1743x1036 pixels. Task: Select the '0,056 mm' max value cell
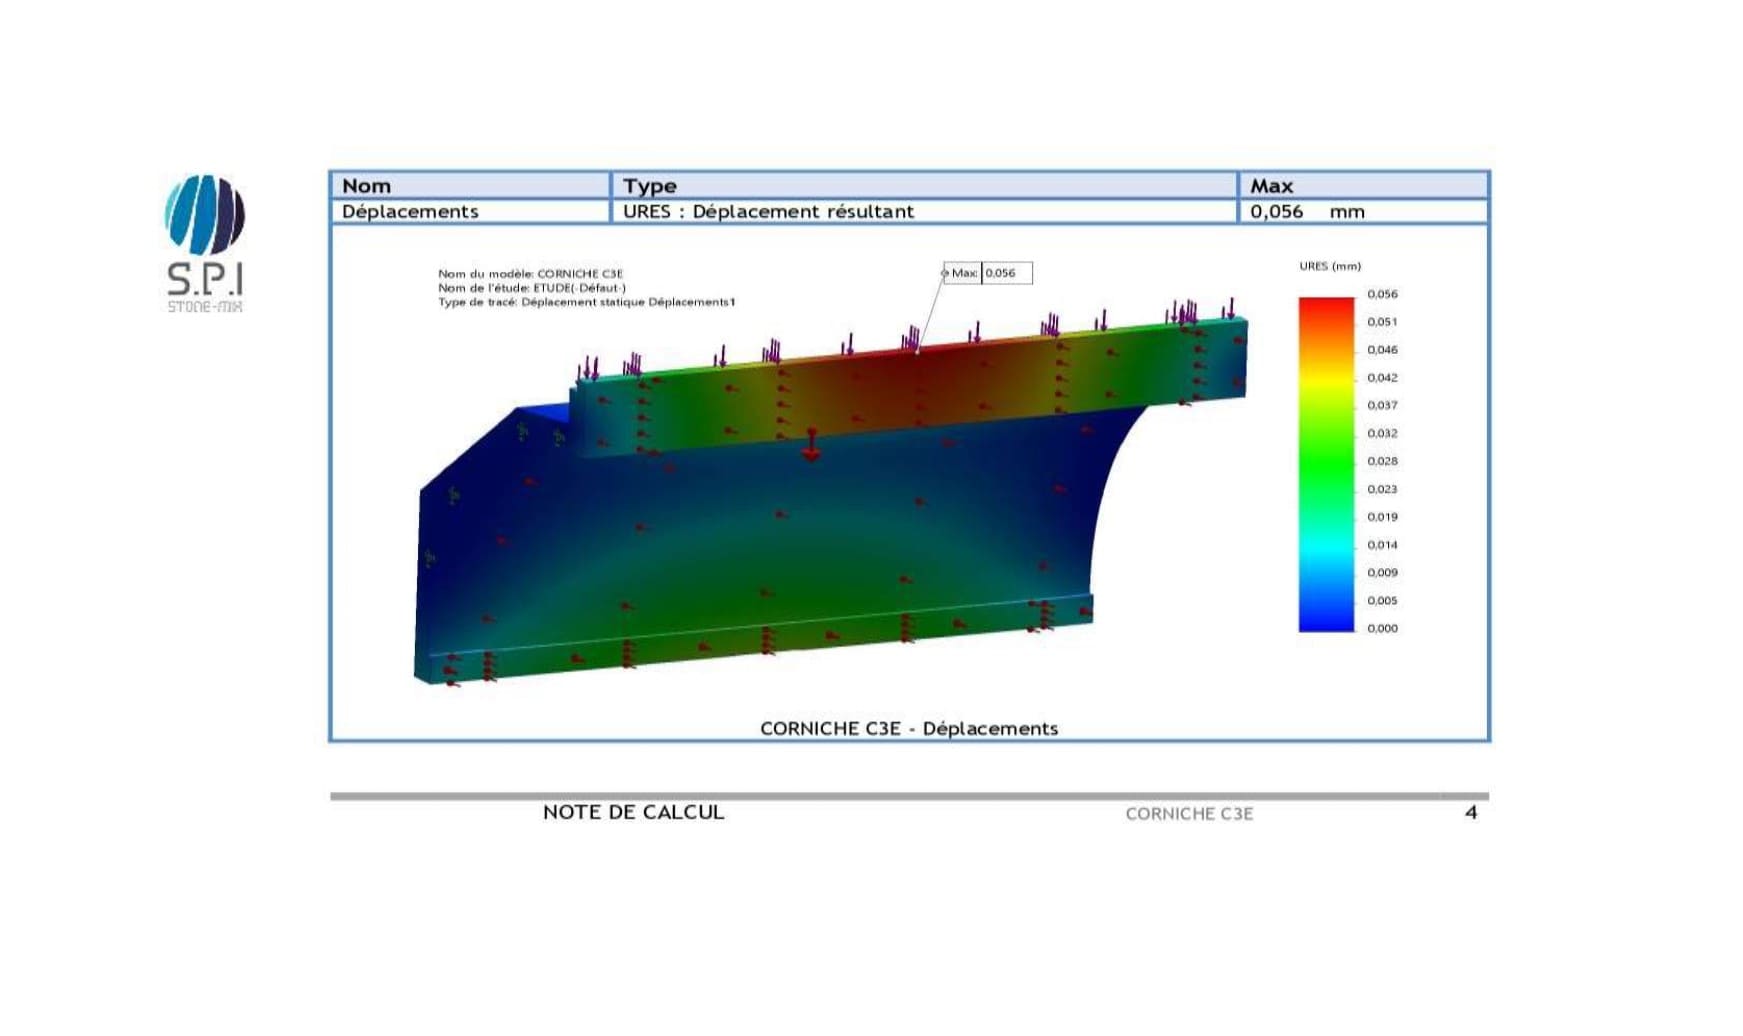(x=1363, y=211)
